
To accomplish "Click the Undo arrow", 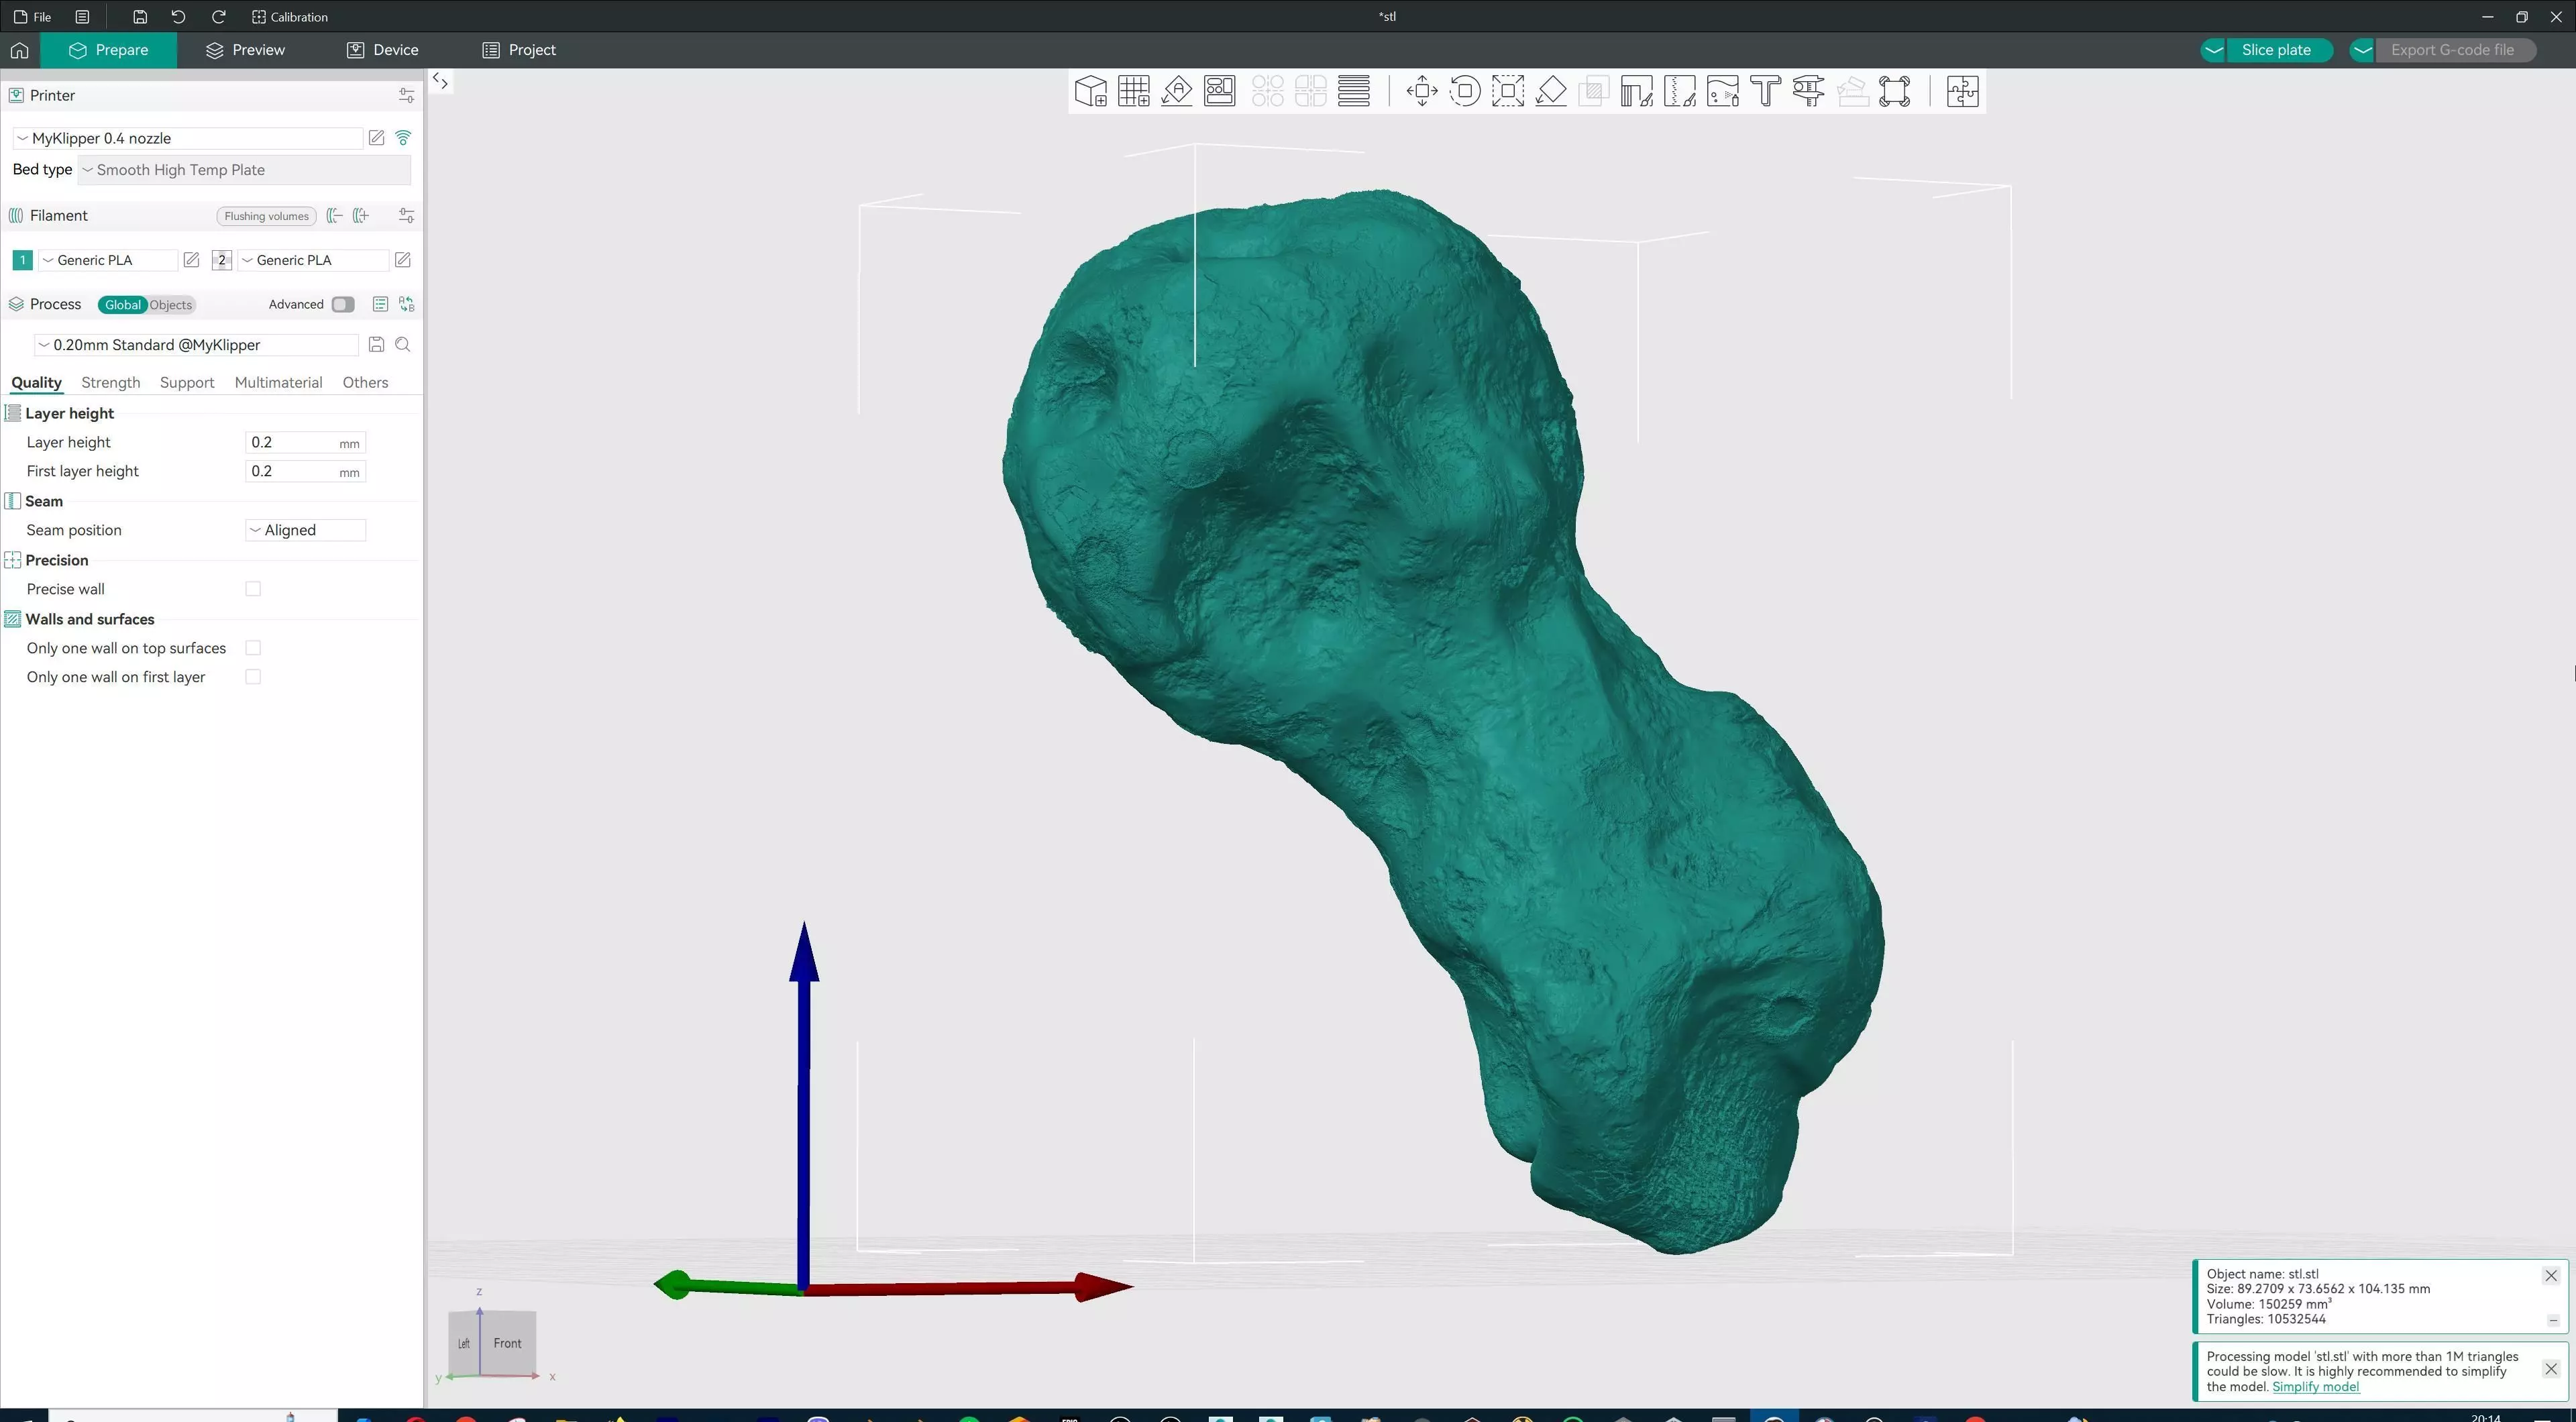I will pyautogui.click(x=178, y=17).
